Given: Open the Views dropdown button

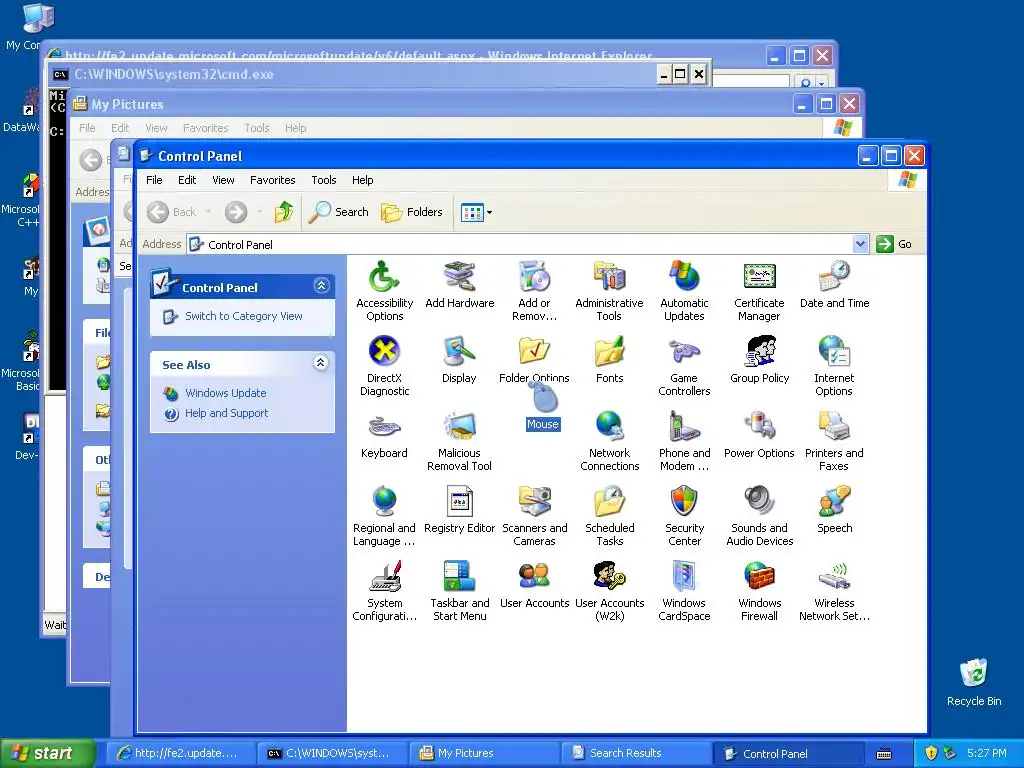Looking at the screenshot, I should pos(476,212).
